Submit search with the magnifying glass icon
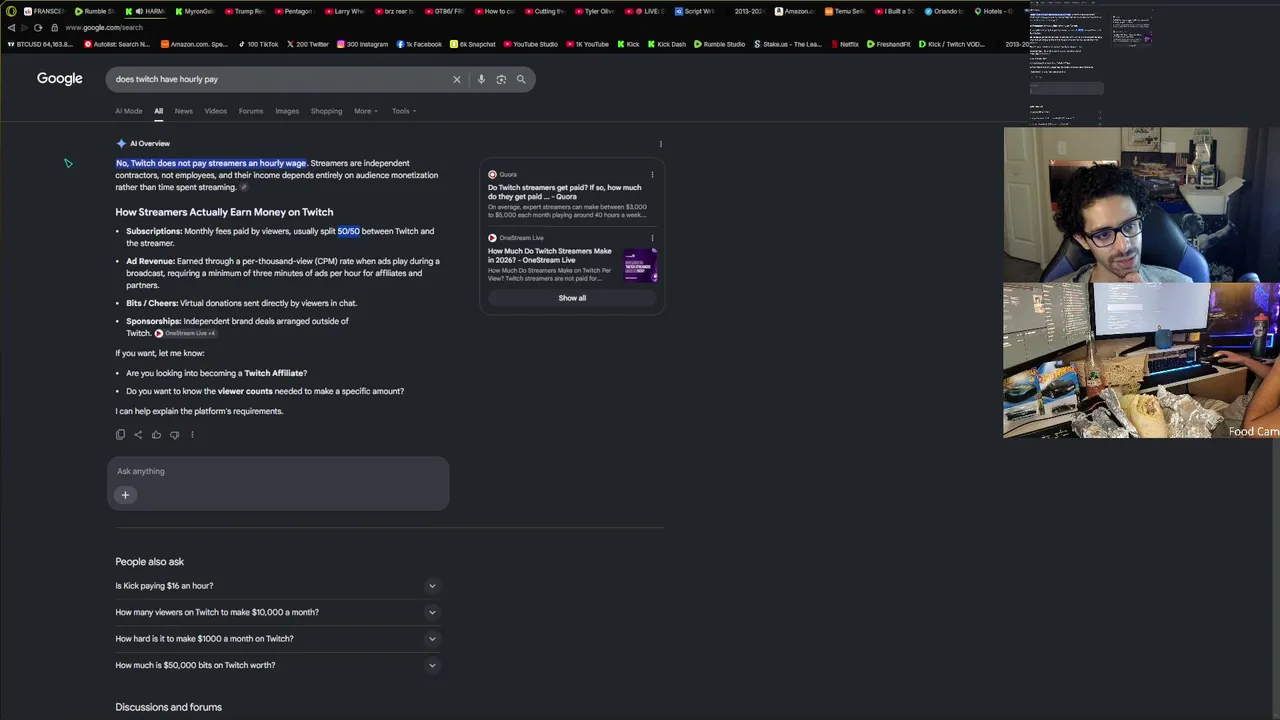Screen dimensions: 1280x720 click(521, 79)
